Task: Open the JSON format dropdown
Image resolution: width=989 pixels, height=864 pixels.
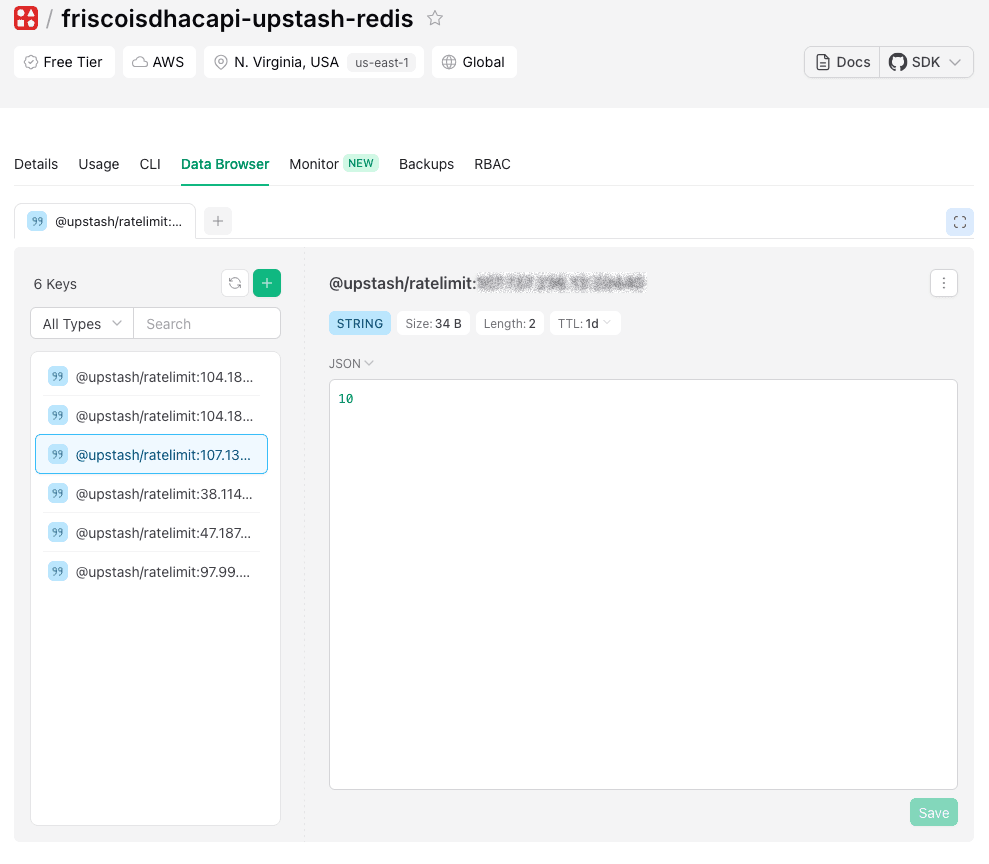Action: tap(350, 364)
